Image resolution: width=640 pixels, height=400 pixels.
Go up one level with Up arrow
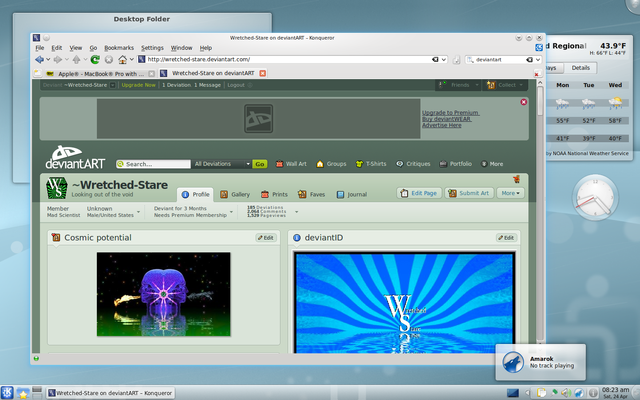76,60
